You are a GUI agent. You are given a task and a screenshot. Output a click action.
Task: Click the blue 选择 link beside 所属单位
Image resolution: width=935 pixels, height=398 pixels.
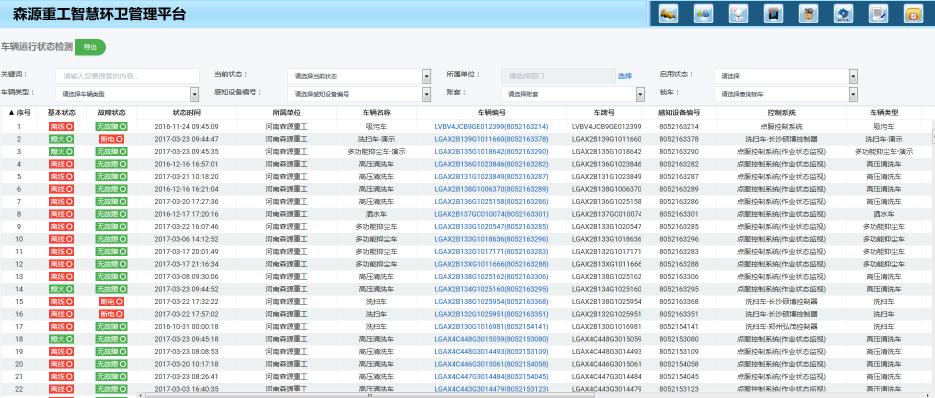624,76
